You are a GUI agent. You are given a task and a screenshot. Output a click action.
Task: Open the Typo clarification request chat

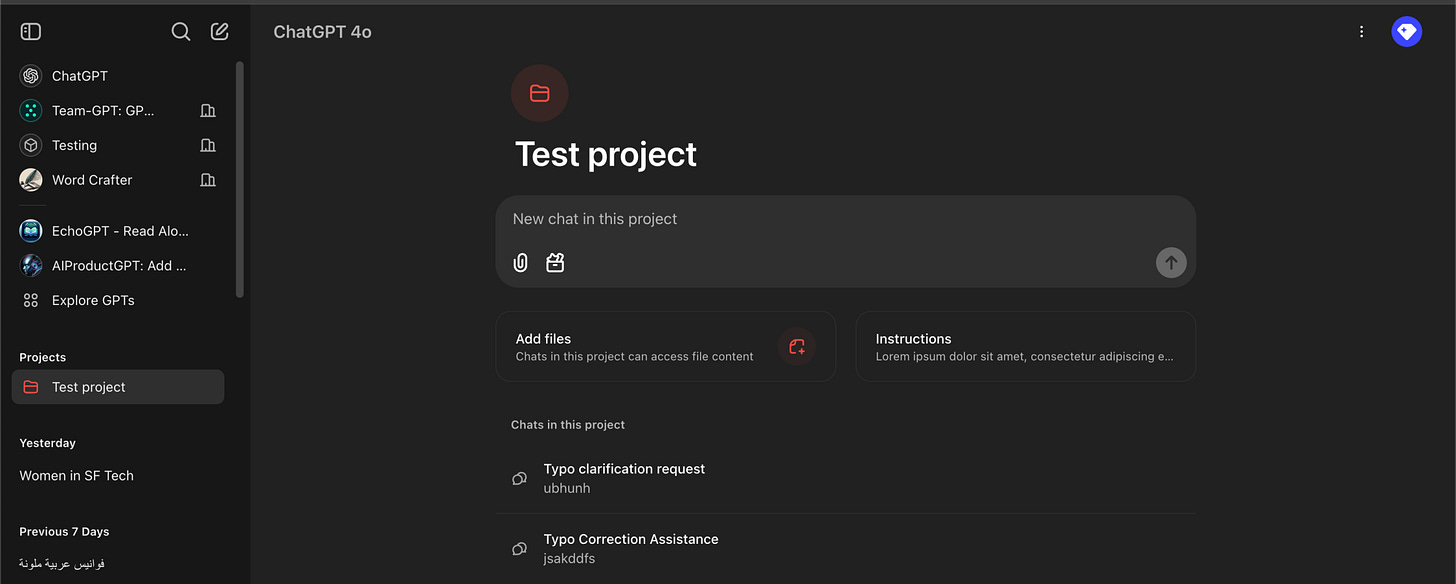pos(846,478)
